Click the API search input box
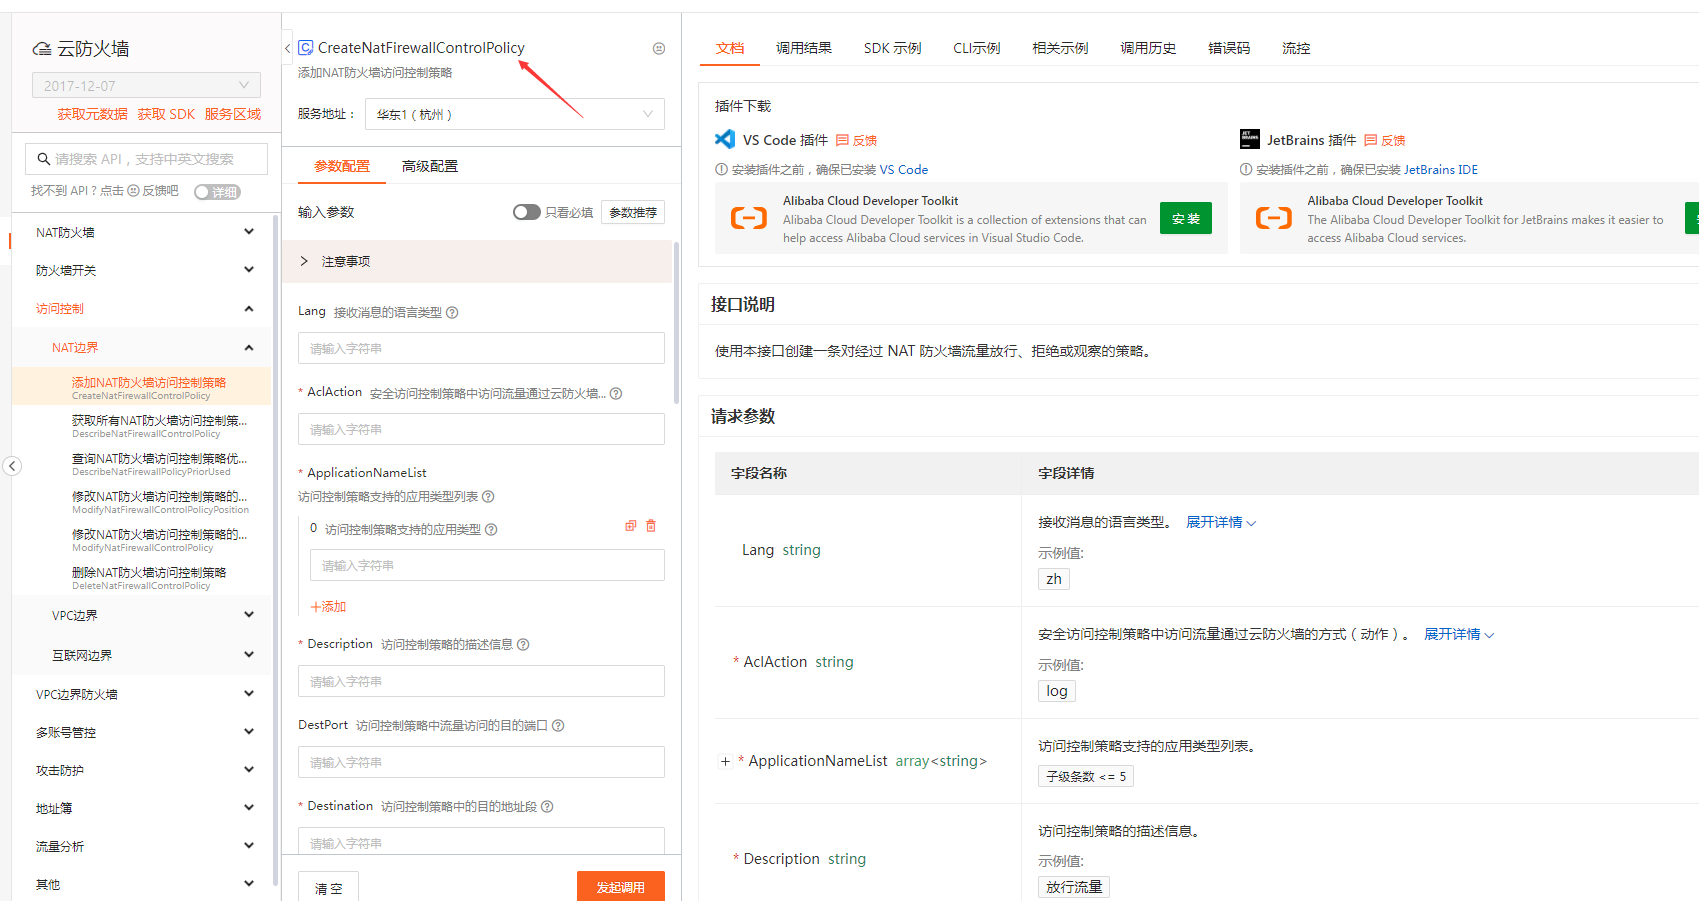 pos(146,159)
